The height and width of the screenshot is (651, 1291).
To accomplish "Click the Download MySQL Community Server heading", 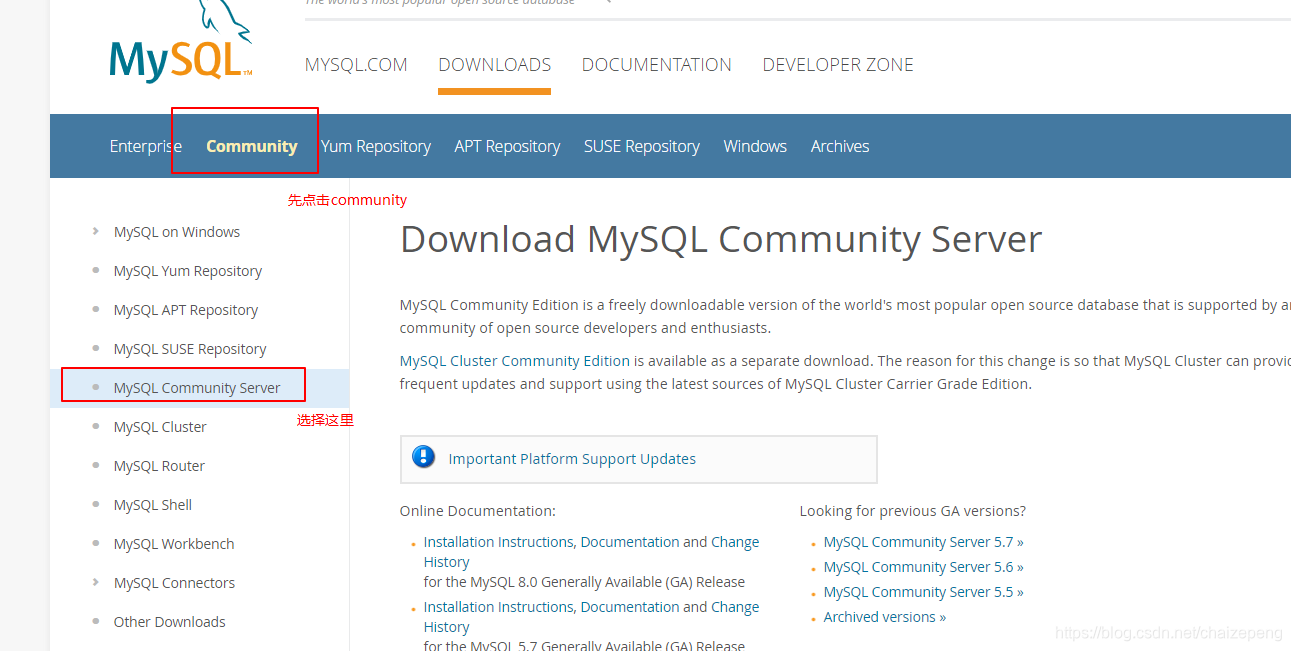I will [721, 240].
